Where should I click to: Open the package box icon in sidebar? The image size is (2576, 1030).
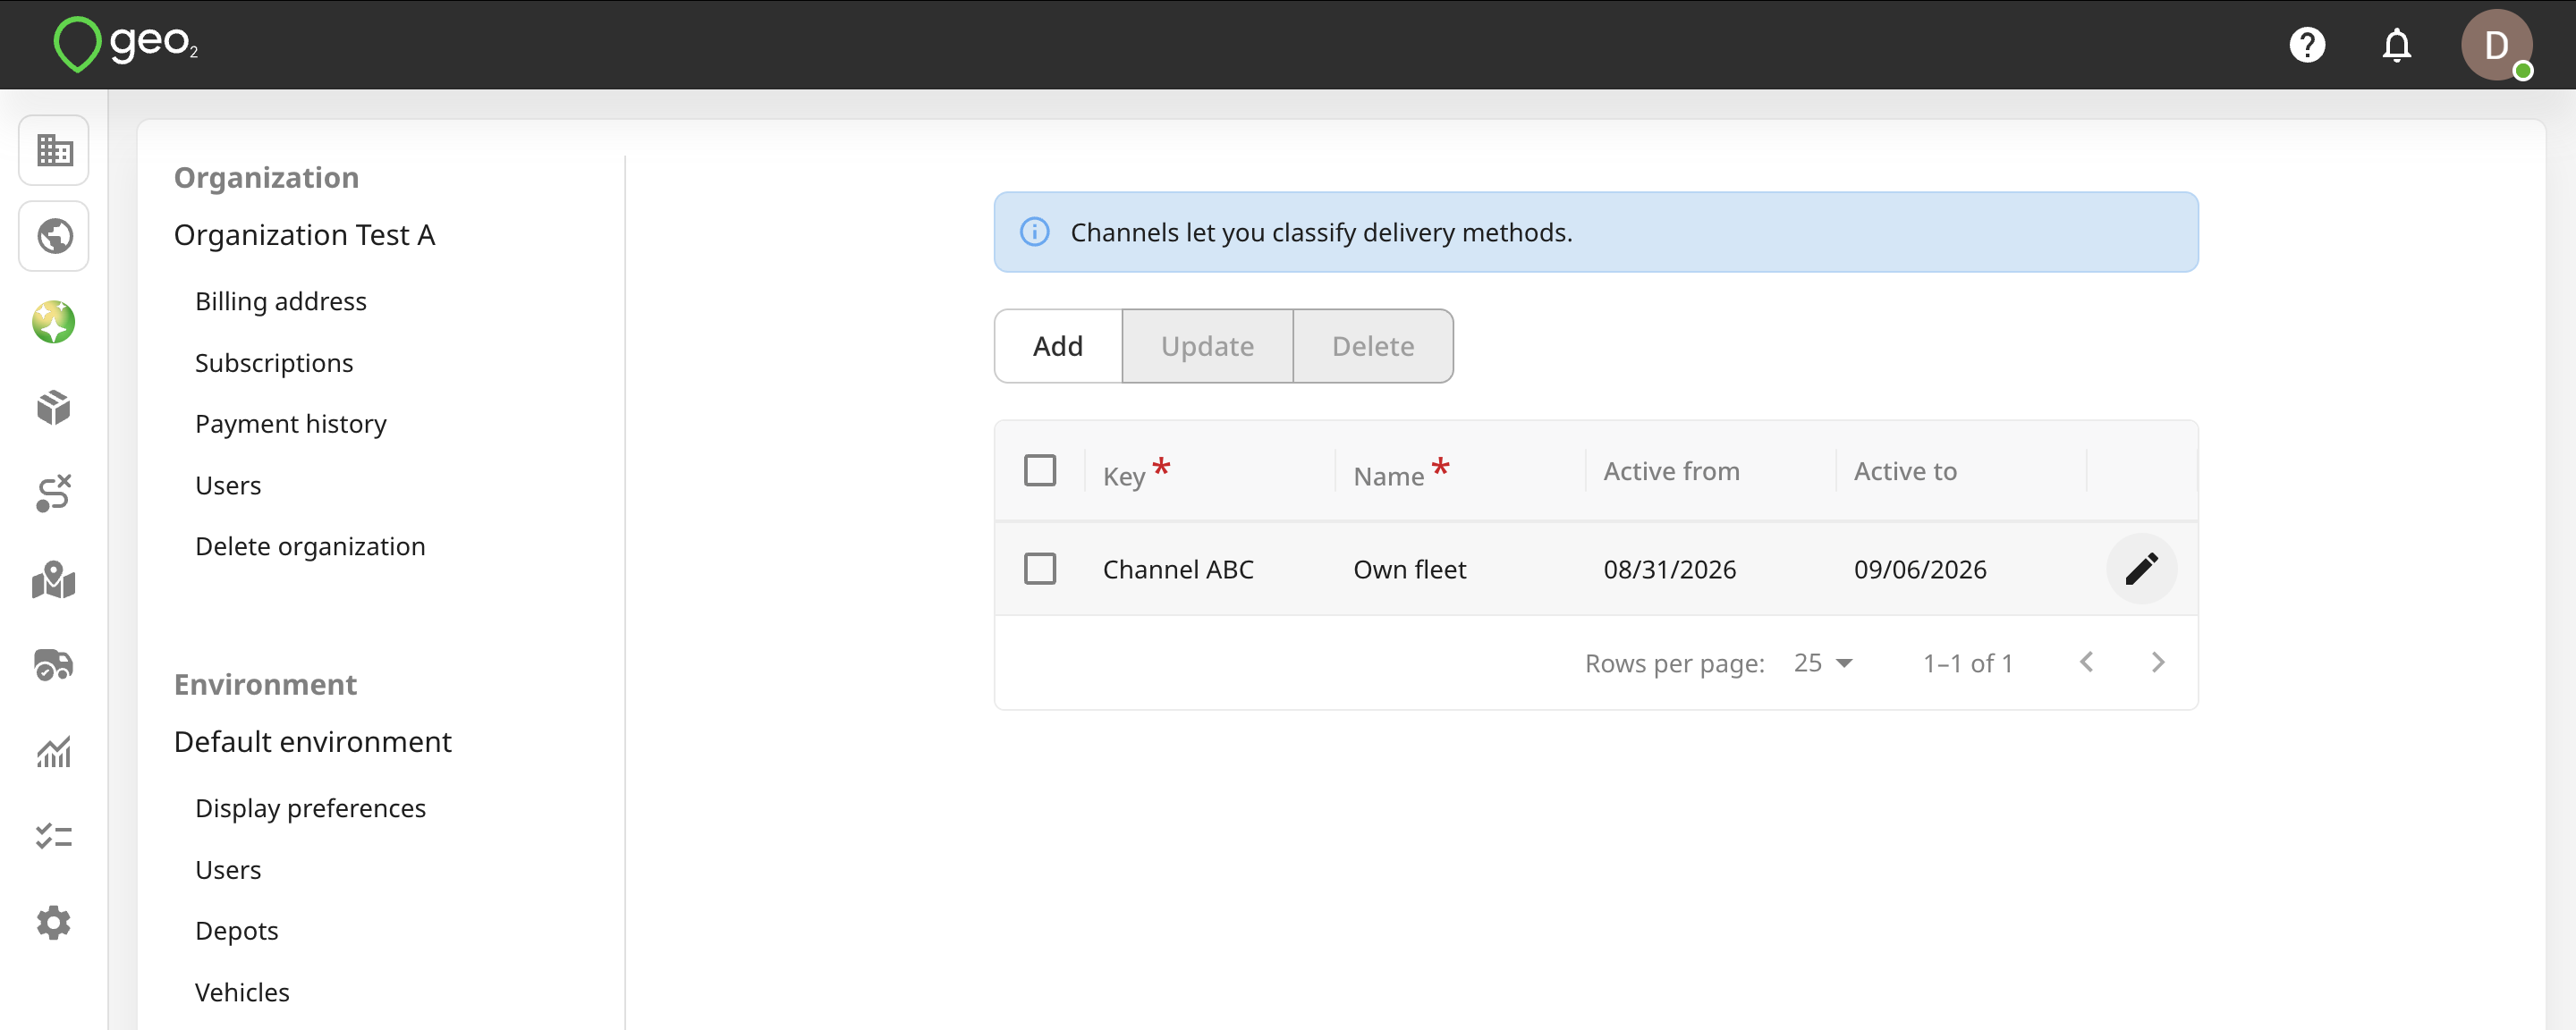tap(54, 407)
